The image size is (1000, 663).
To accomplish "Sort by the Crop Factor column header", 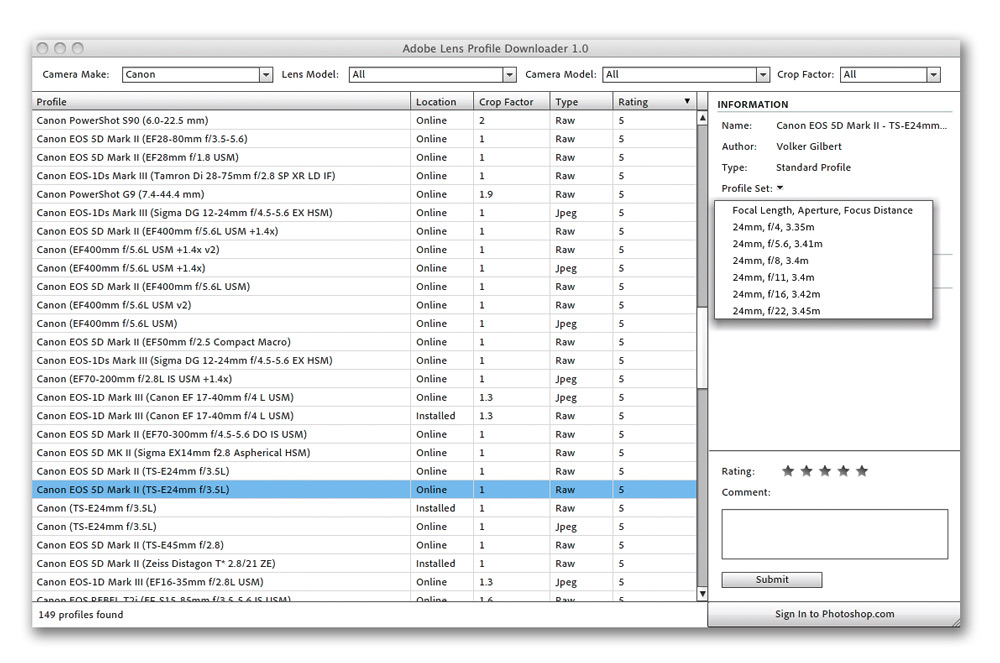I will 511,101.
